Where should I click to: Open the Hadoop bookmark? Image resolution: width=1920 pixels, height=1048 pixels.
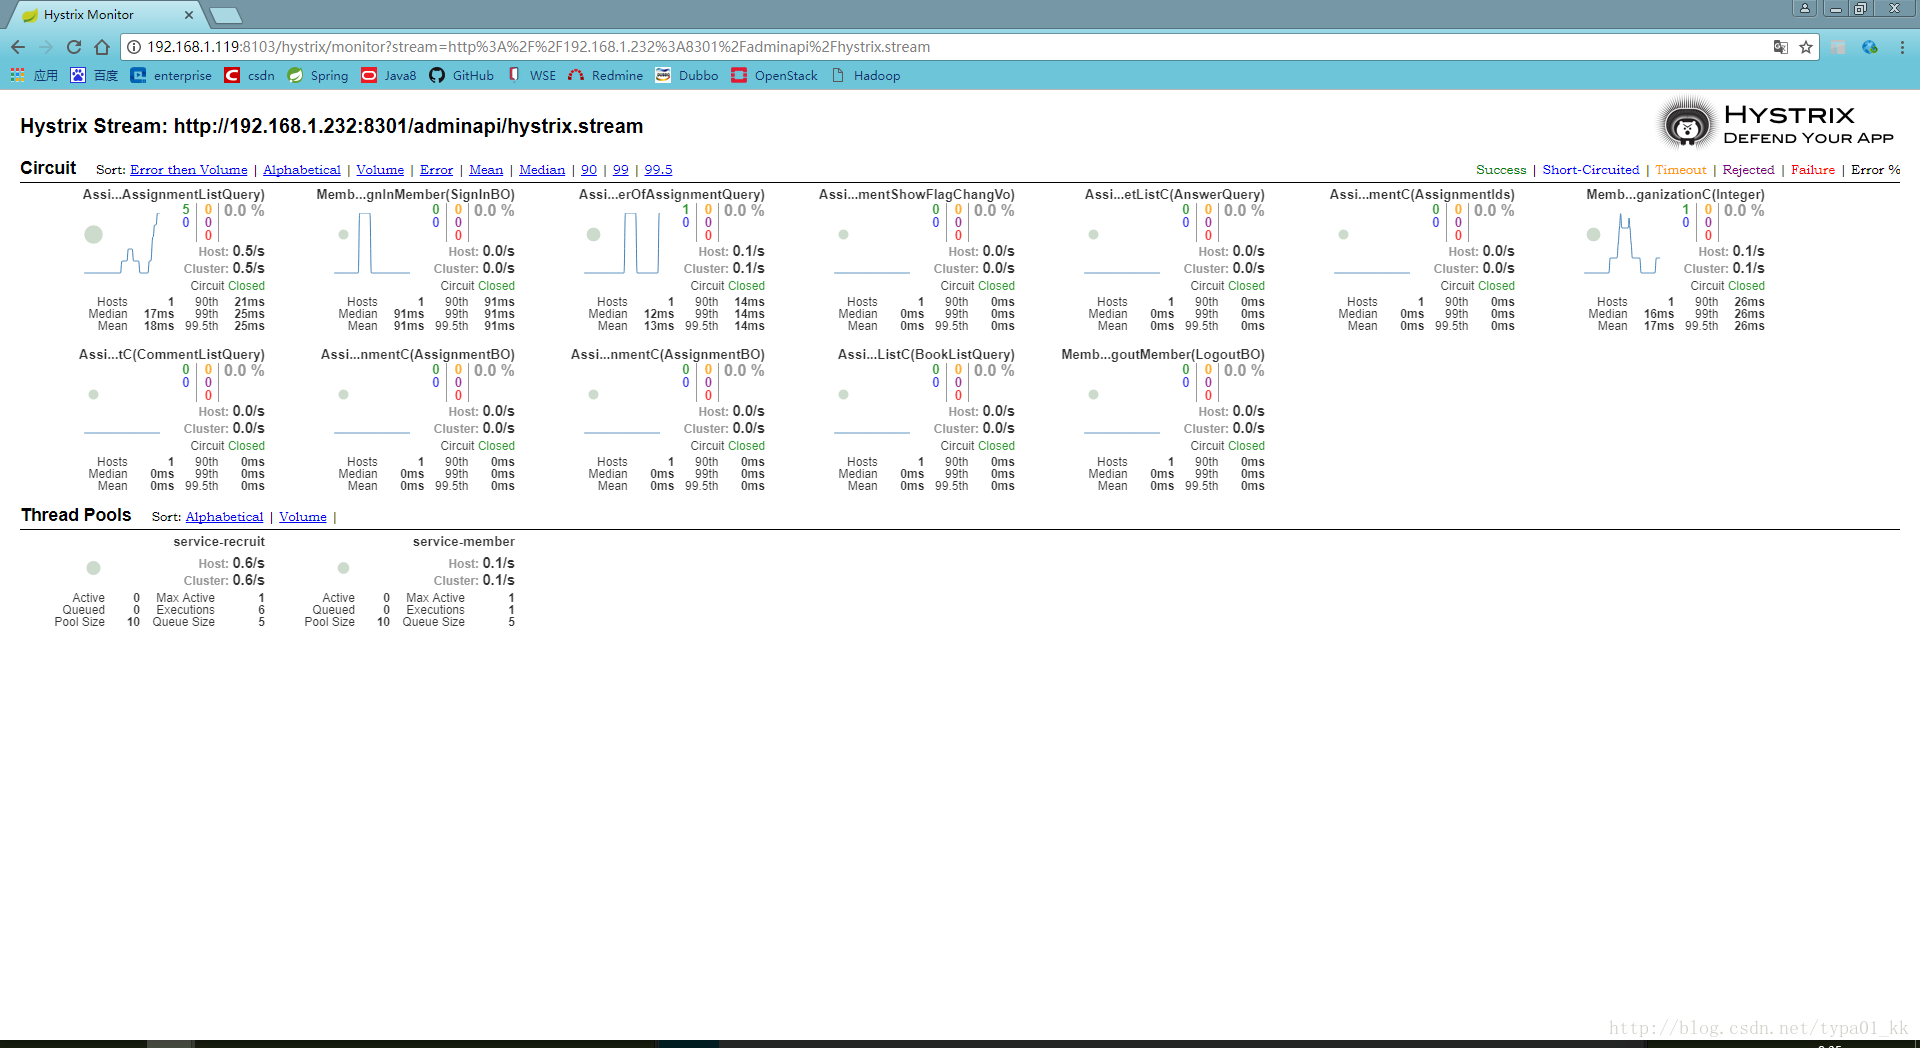pyautogui.click(x=865, y=75)
